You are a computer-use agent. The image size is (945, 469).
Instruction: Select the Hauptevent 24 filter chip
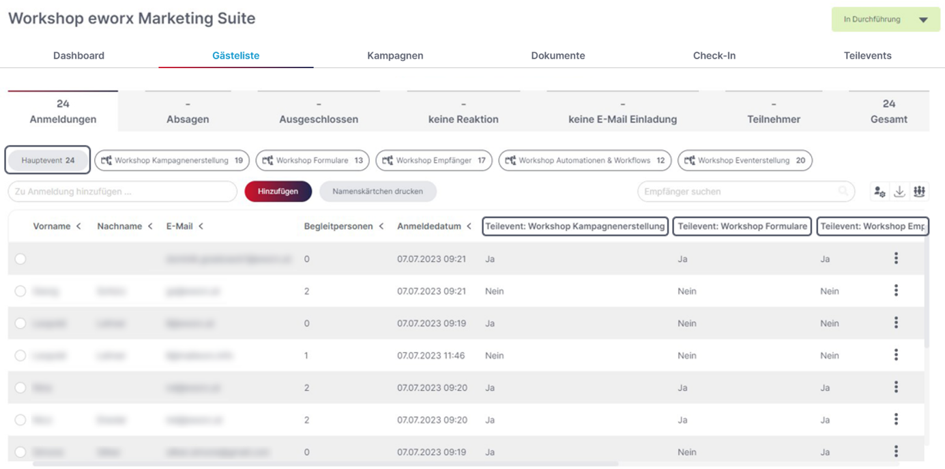48,160
